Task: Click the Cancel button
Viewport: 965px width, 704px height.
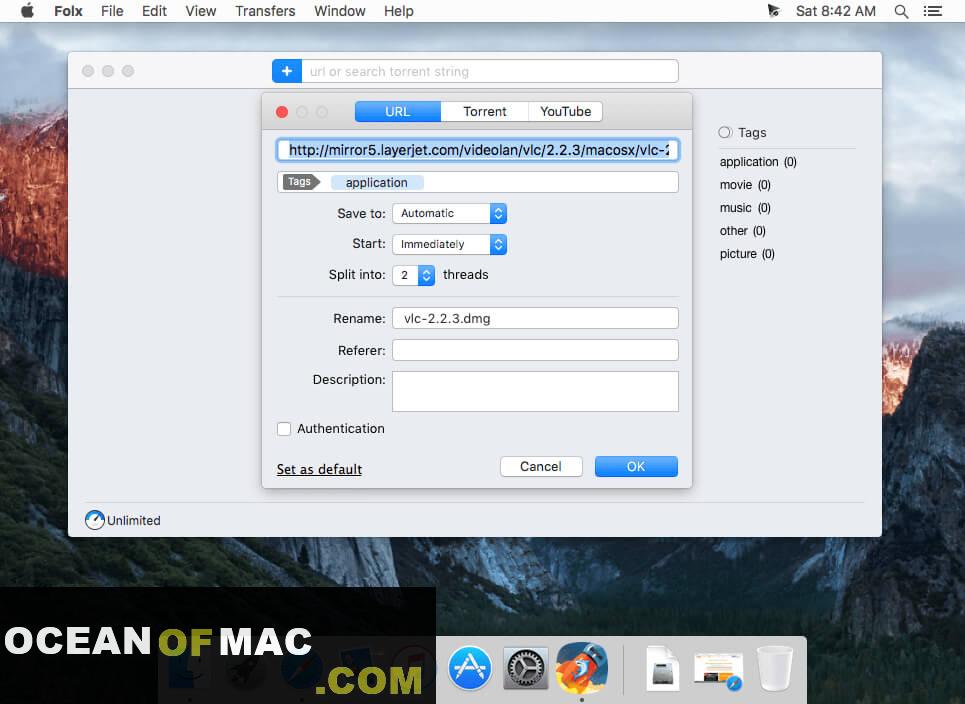Action: click(x=541, y=466)
